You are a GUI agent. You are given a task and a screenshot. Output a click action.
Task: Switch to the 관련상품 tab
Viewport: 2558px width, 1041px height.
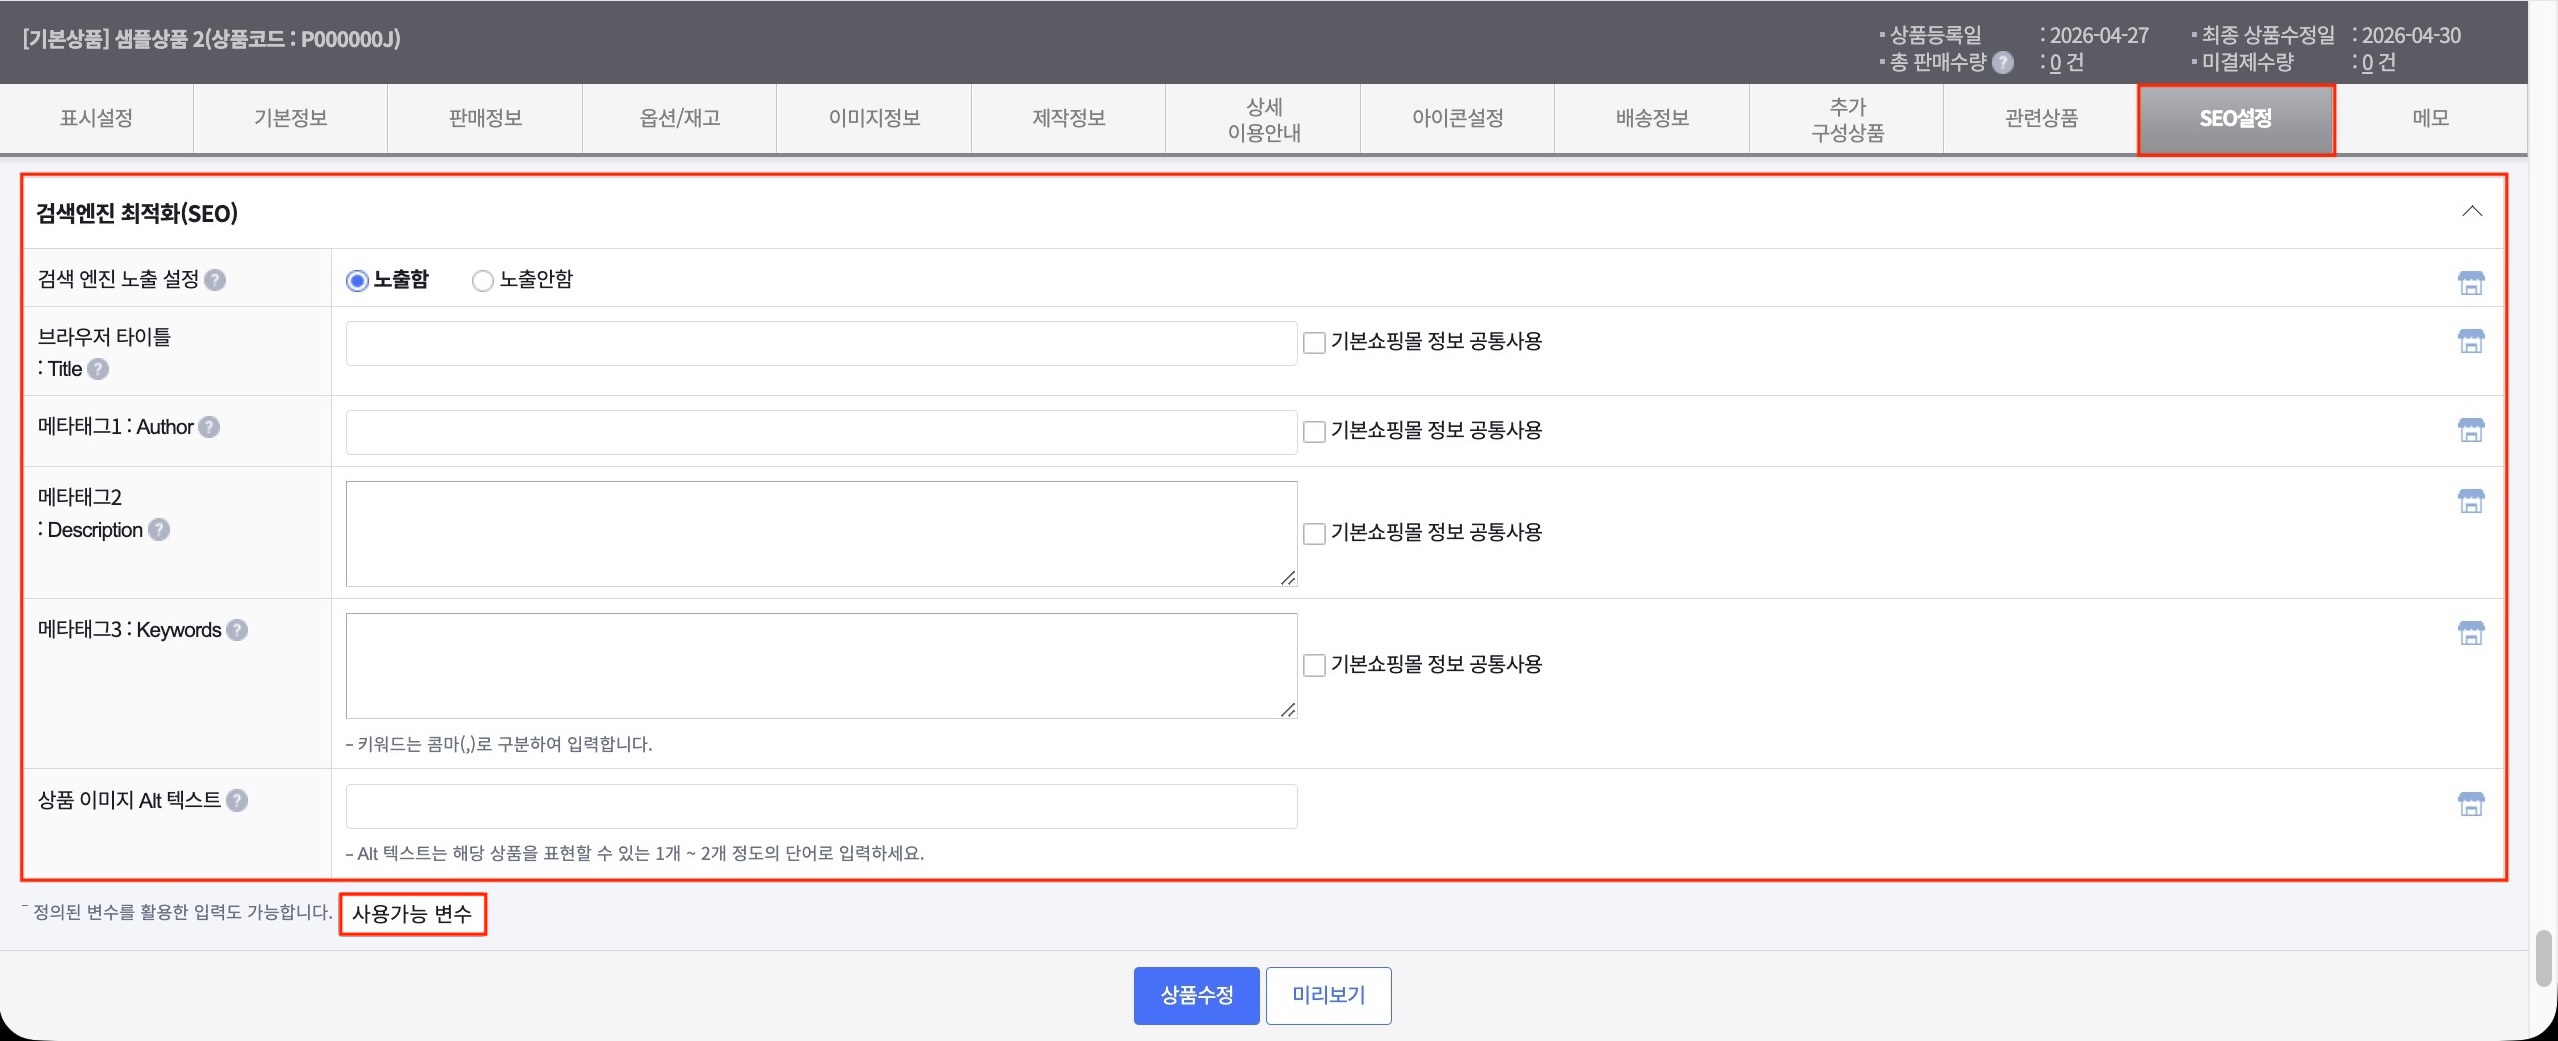pyautogui.click(x=2041, y=118)
